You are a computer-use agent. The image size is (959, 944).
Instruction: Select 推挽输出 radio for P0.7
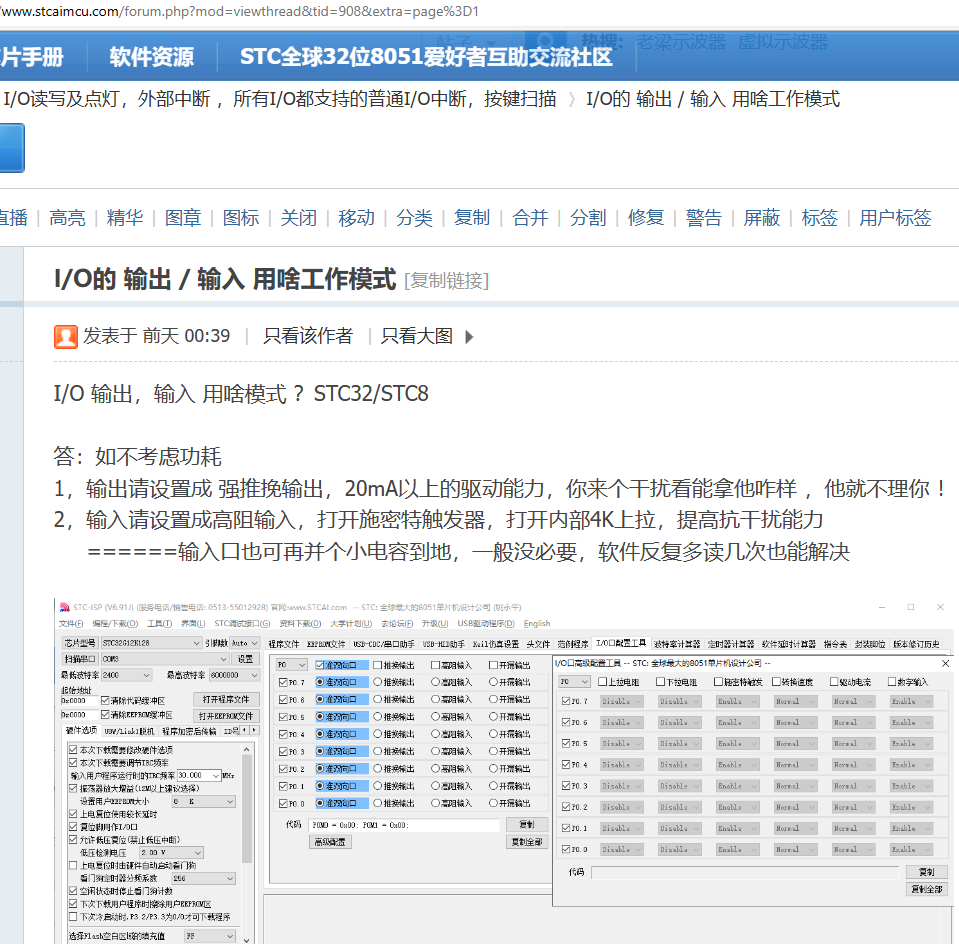click(x=378, y=682)
